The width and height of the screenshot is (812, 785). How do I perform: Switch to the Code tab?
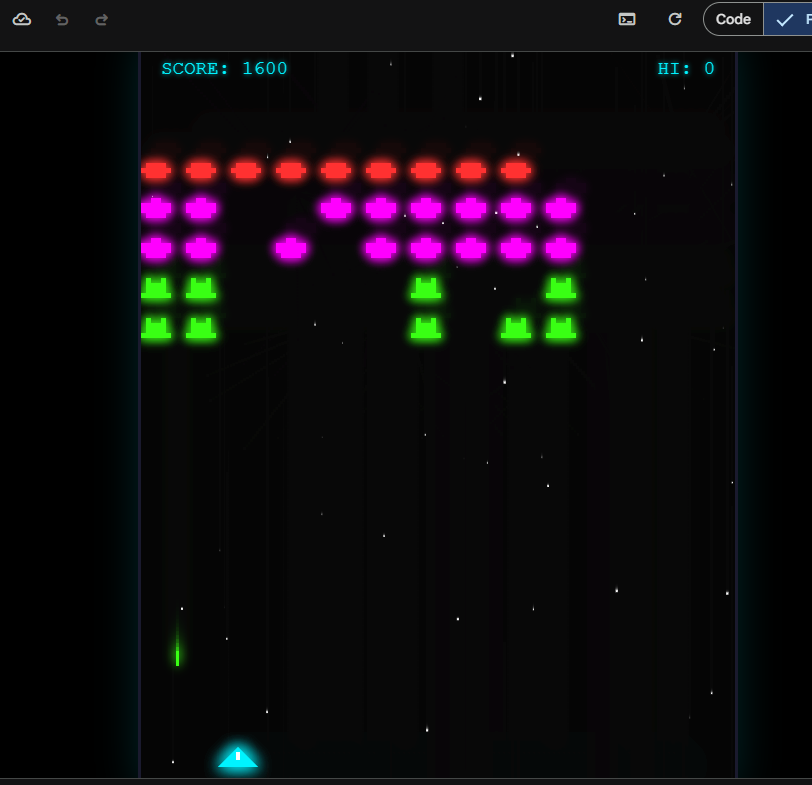[733, 19]
